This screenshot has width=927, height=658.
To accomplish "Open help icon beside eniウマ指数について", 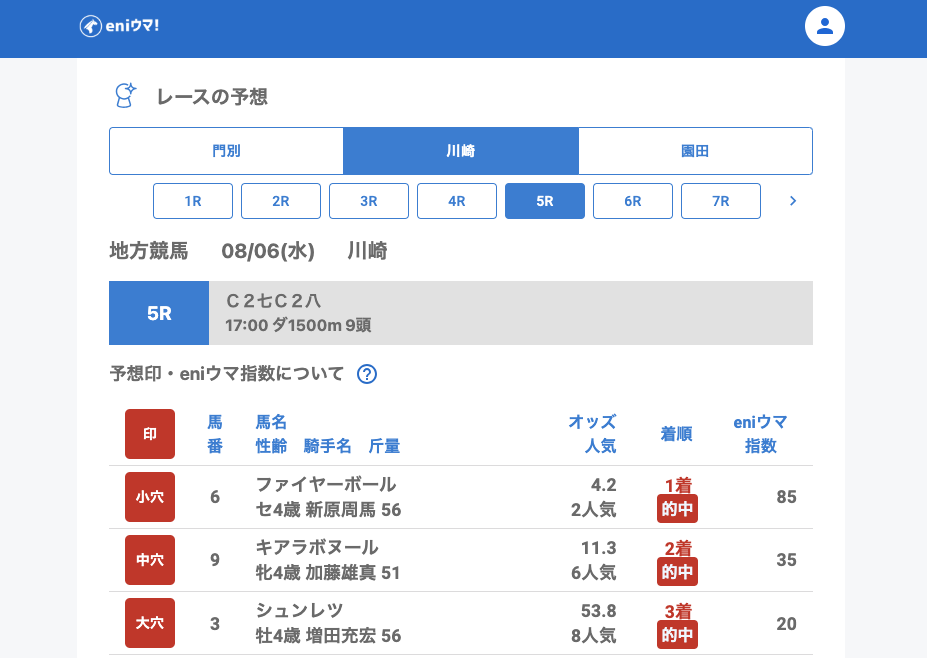I will click(x=367, y=374).
